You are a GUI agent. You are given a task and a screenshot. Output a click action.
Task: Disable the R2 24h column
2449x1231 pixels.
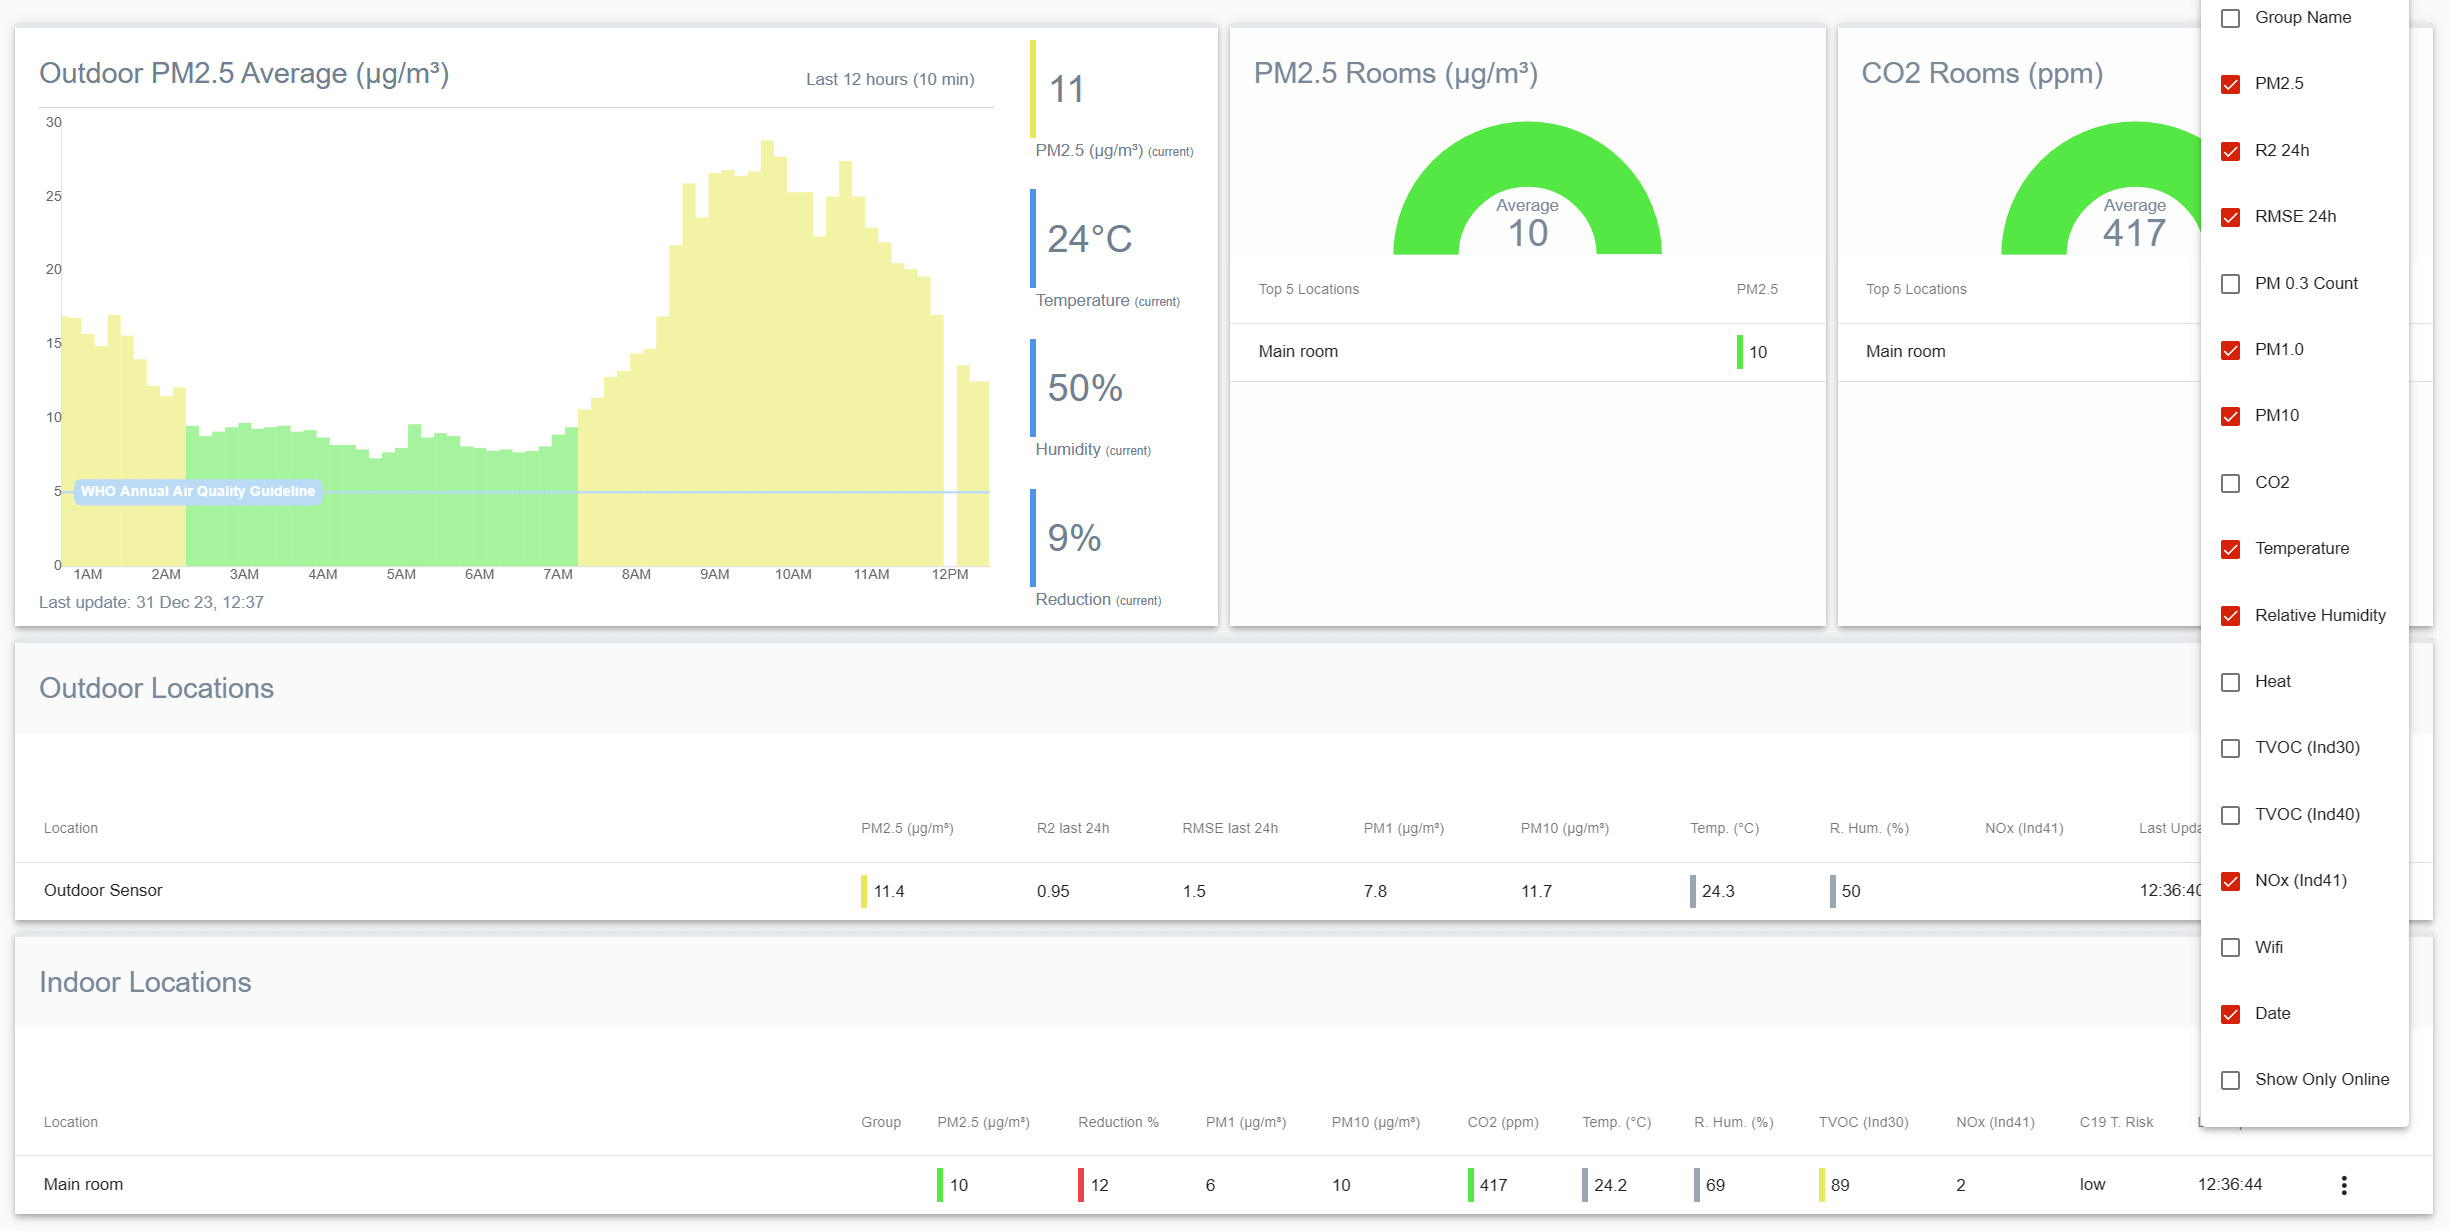[x=2230, y=150]
